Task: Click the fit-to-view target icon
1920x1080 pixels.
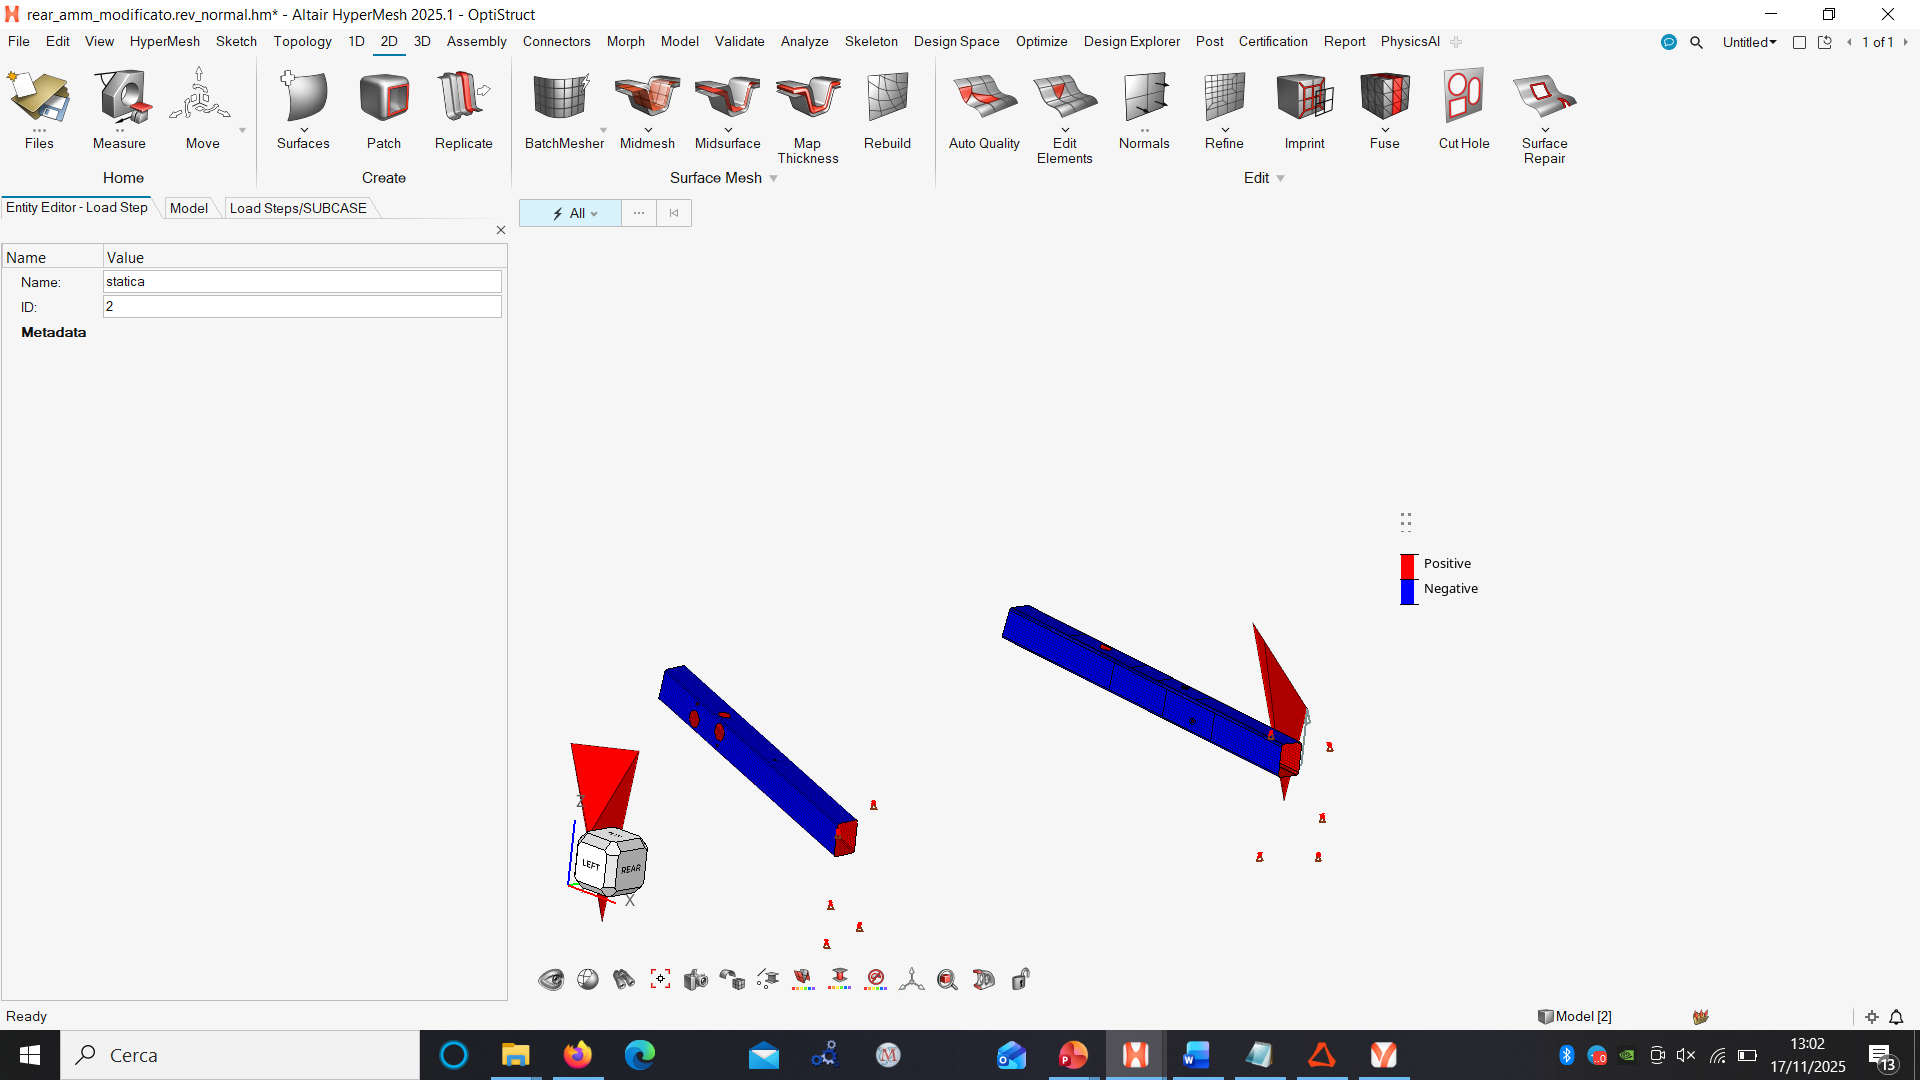Action: pos(660,980)
